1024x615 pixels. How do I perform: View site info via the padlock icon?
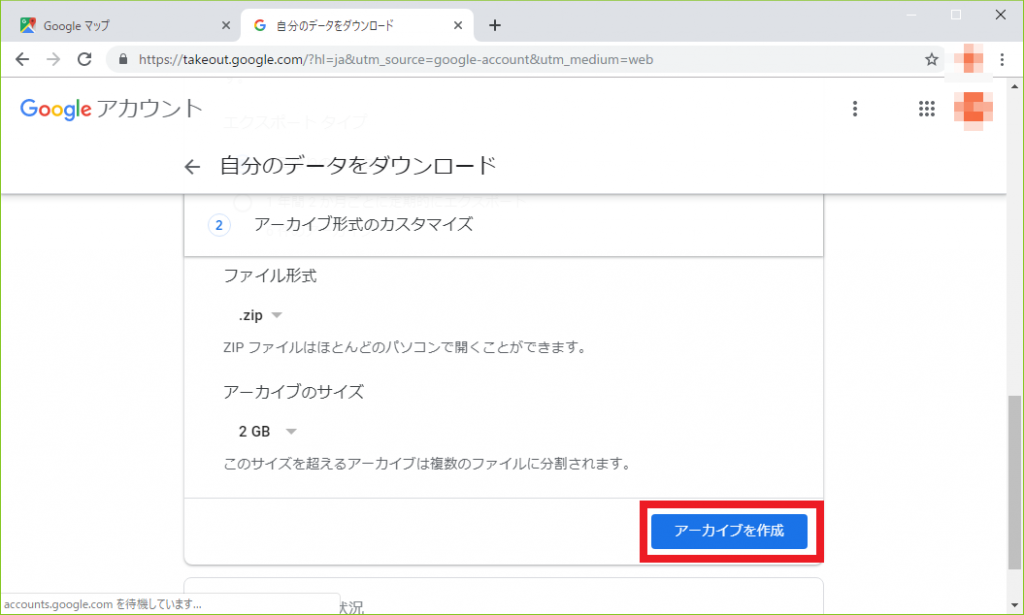point(124,60)
